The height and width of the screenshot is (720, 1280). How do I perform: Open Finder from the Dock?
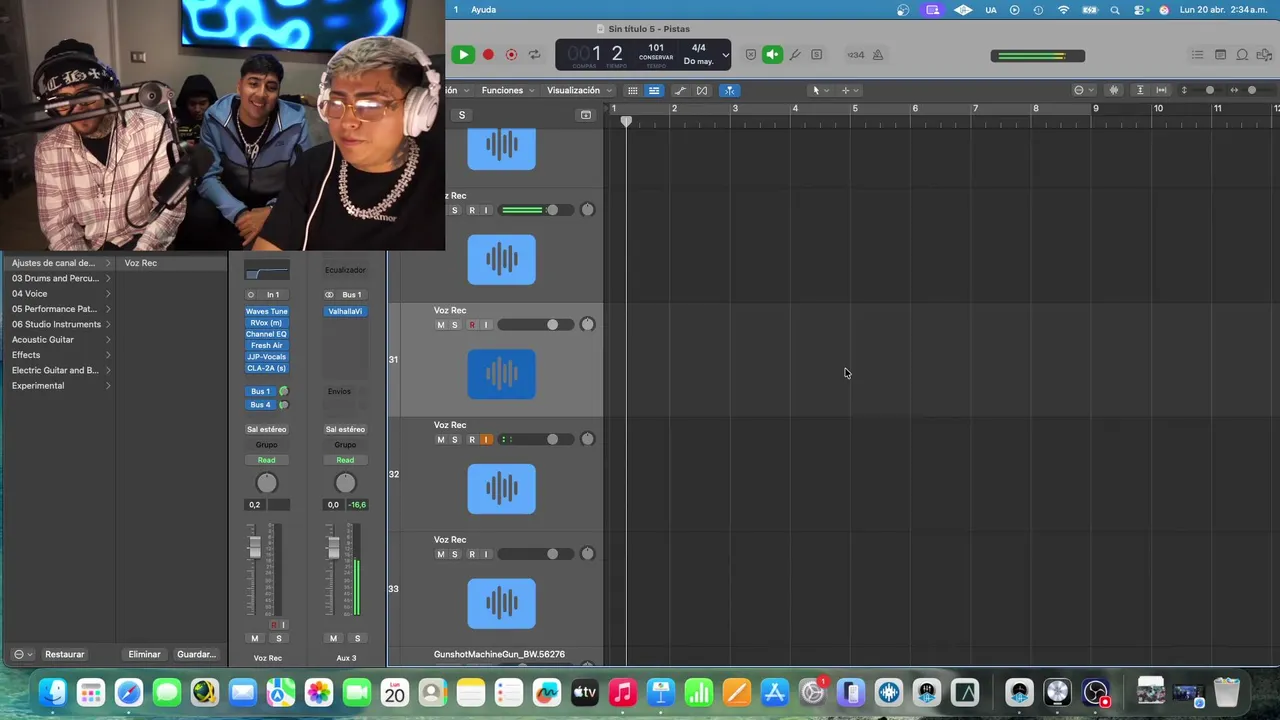53,692
